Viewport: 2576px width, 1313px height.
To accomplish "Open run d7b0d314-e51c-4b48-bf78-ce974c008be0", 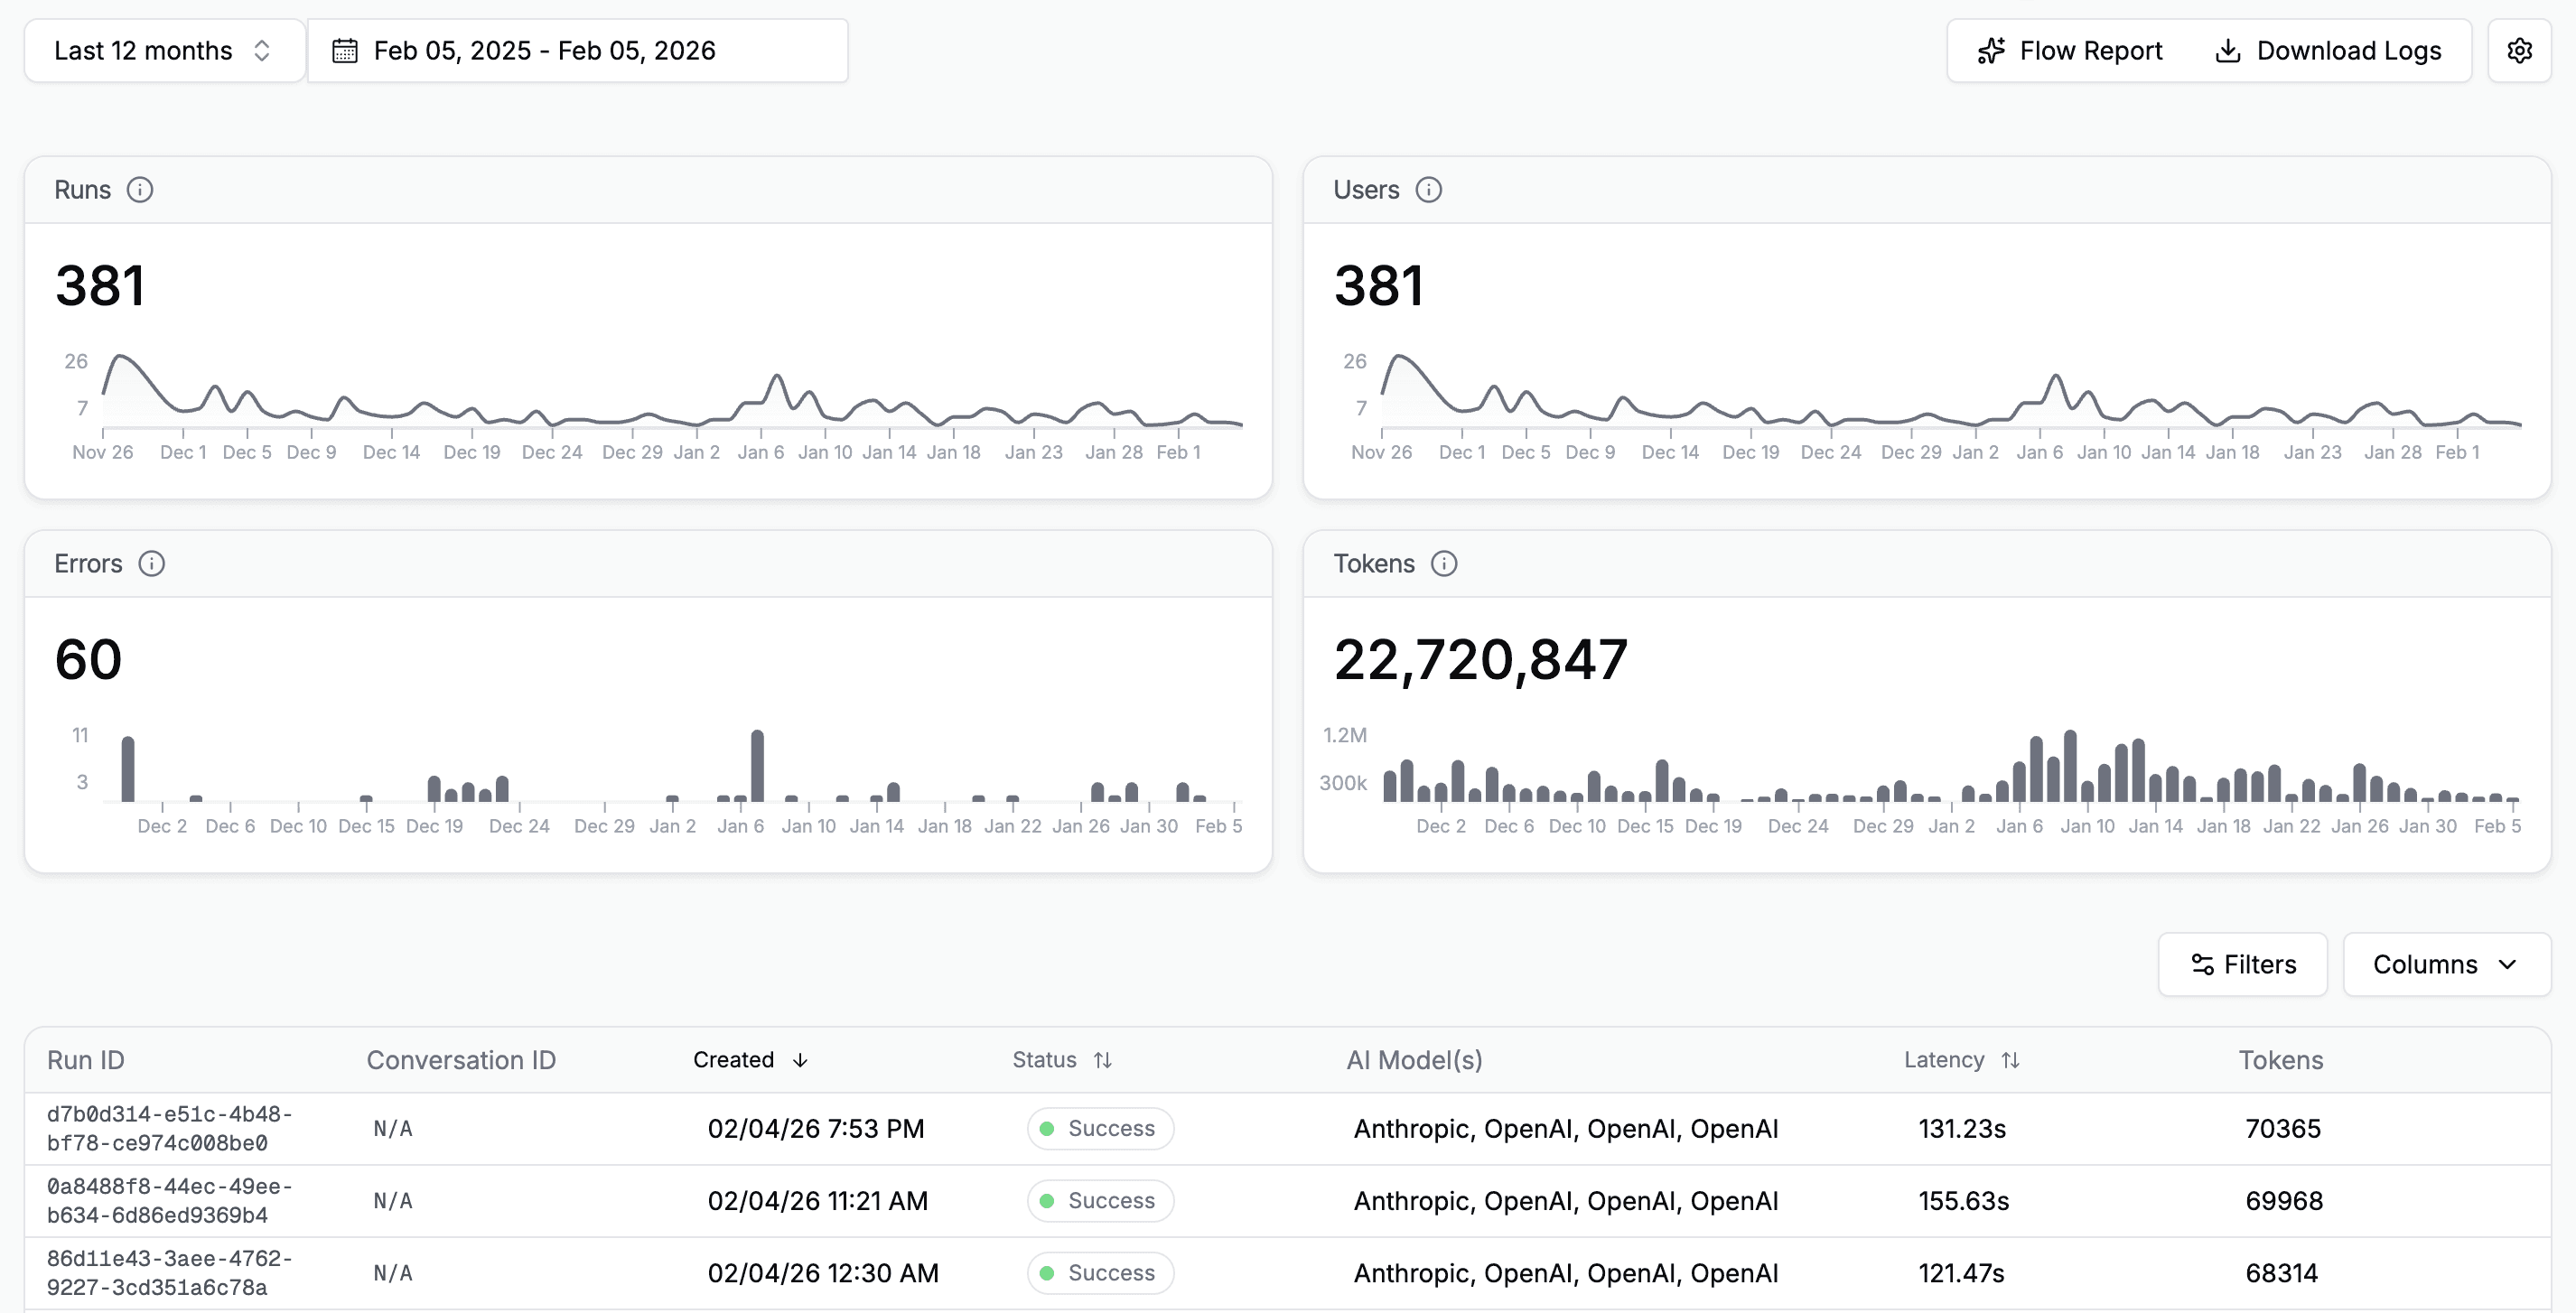I will [169, 1128].
